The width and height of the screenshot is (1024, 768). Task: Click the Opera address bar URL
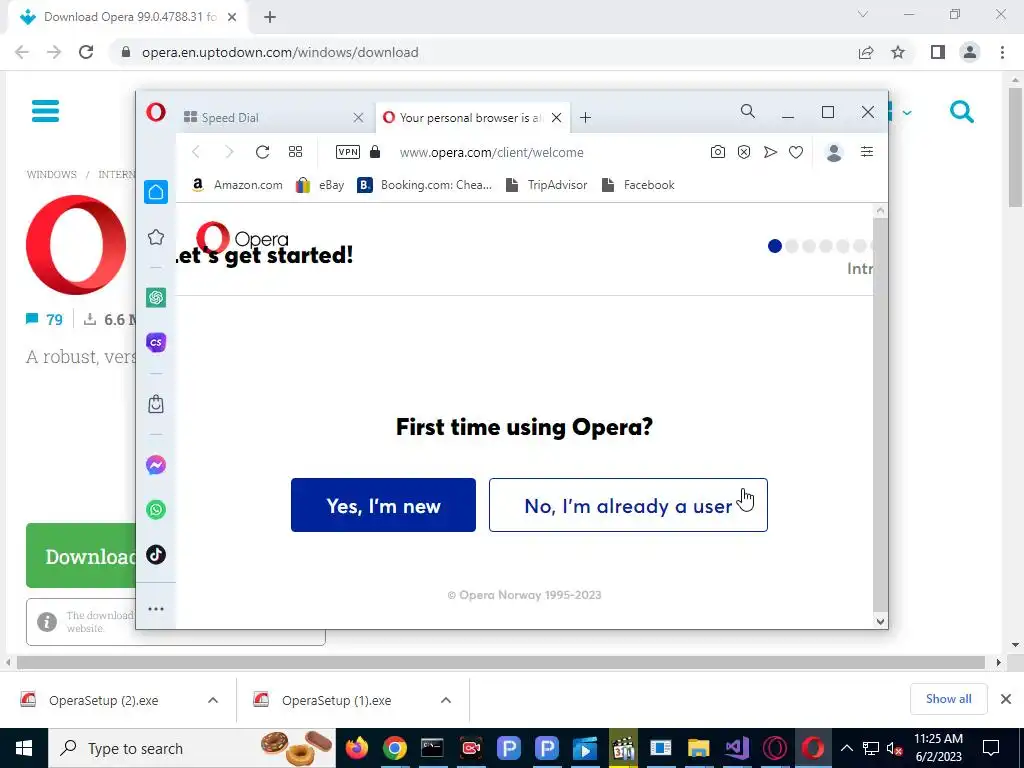[492, 152]
